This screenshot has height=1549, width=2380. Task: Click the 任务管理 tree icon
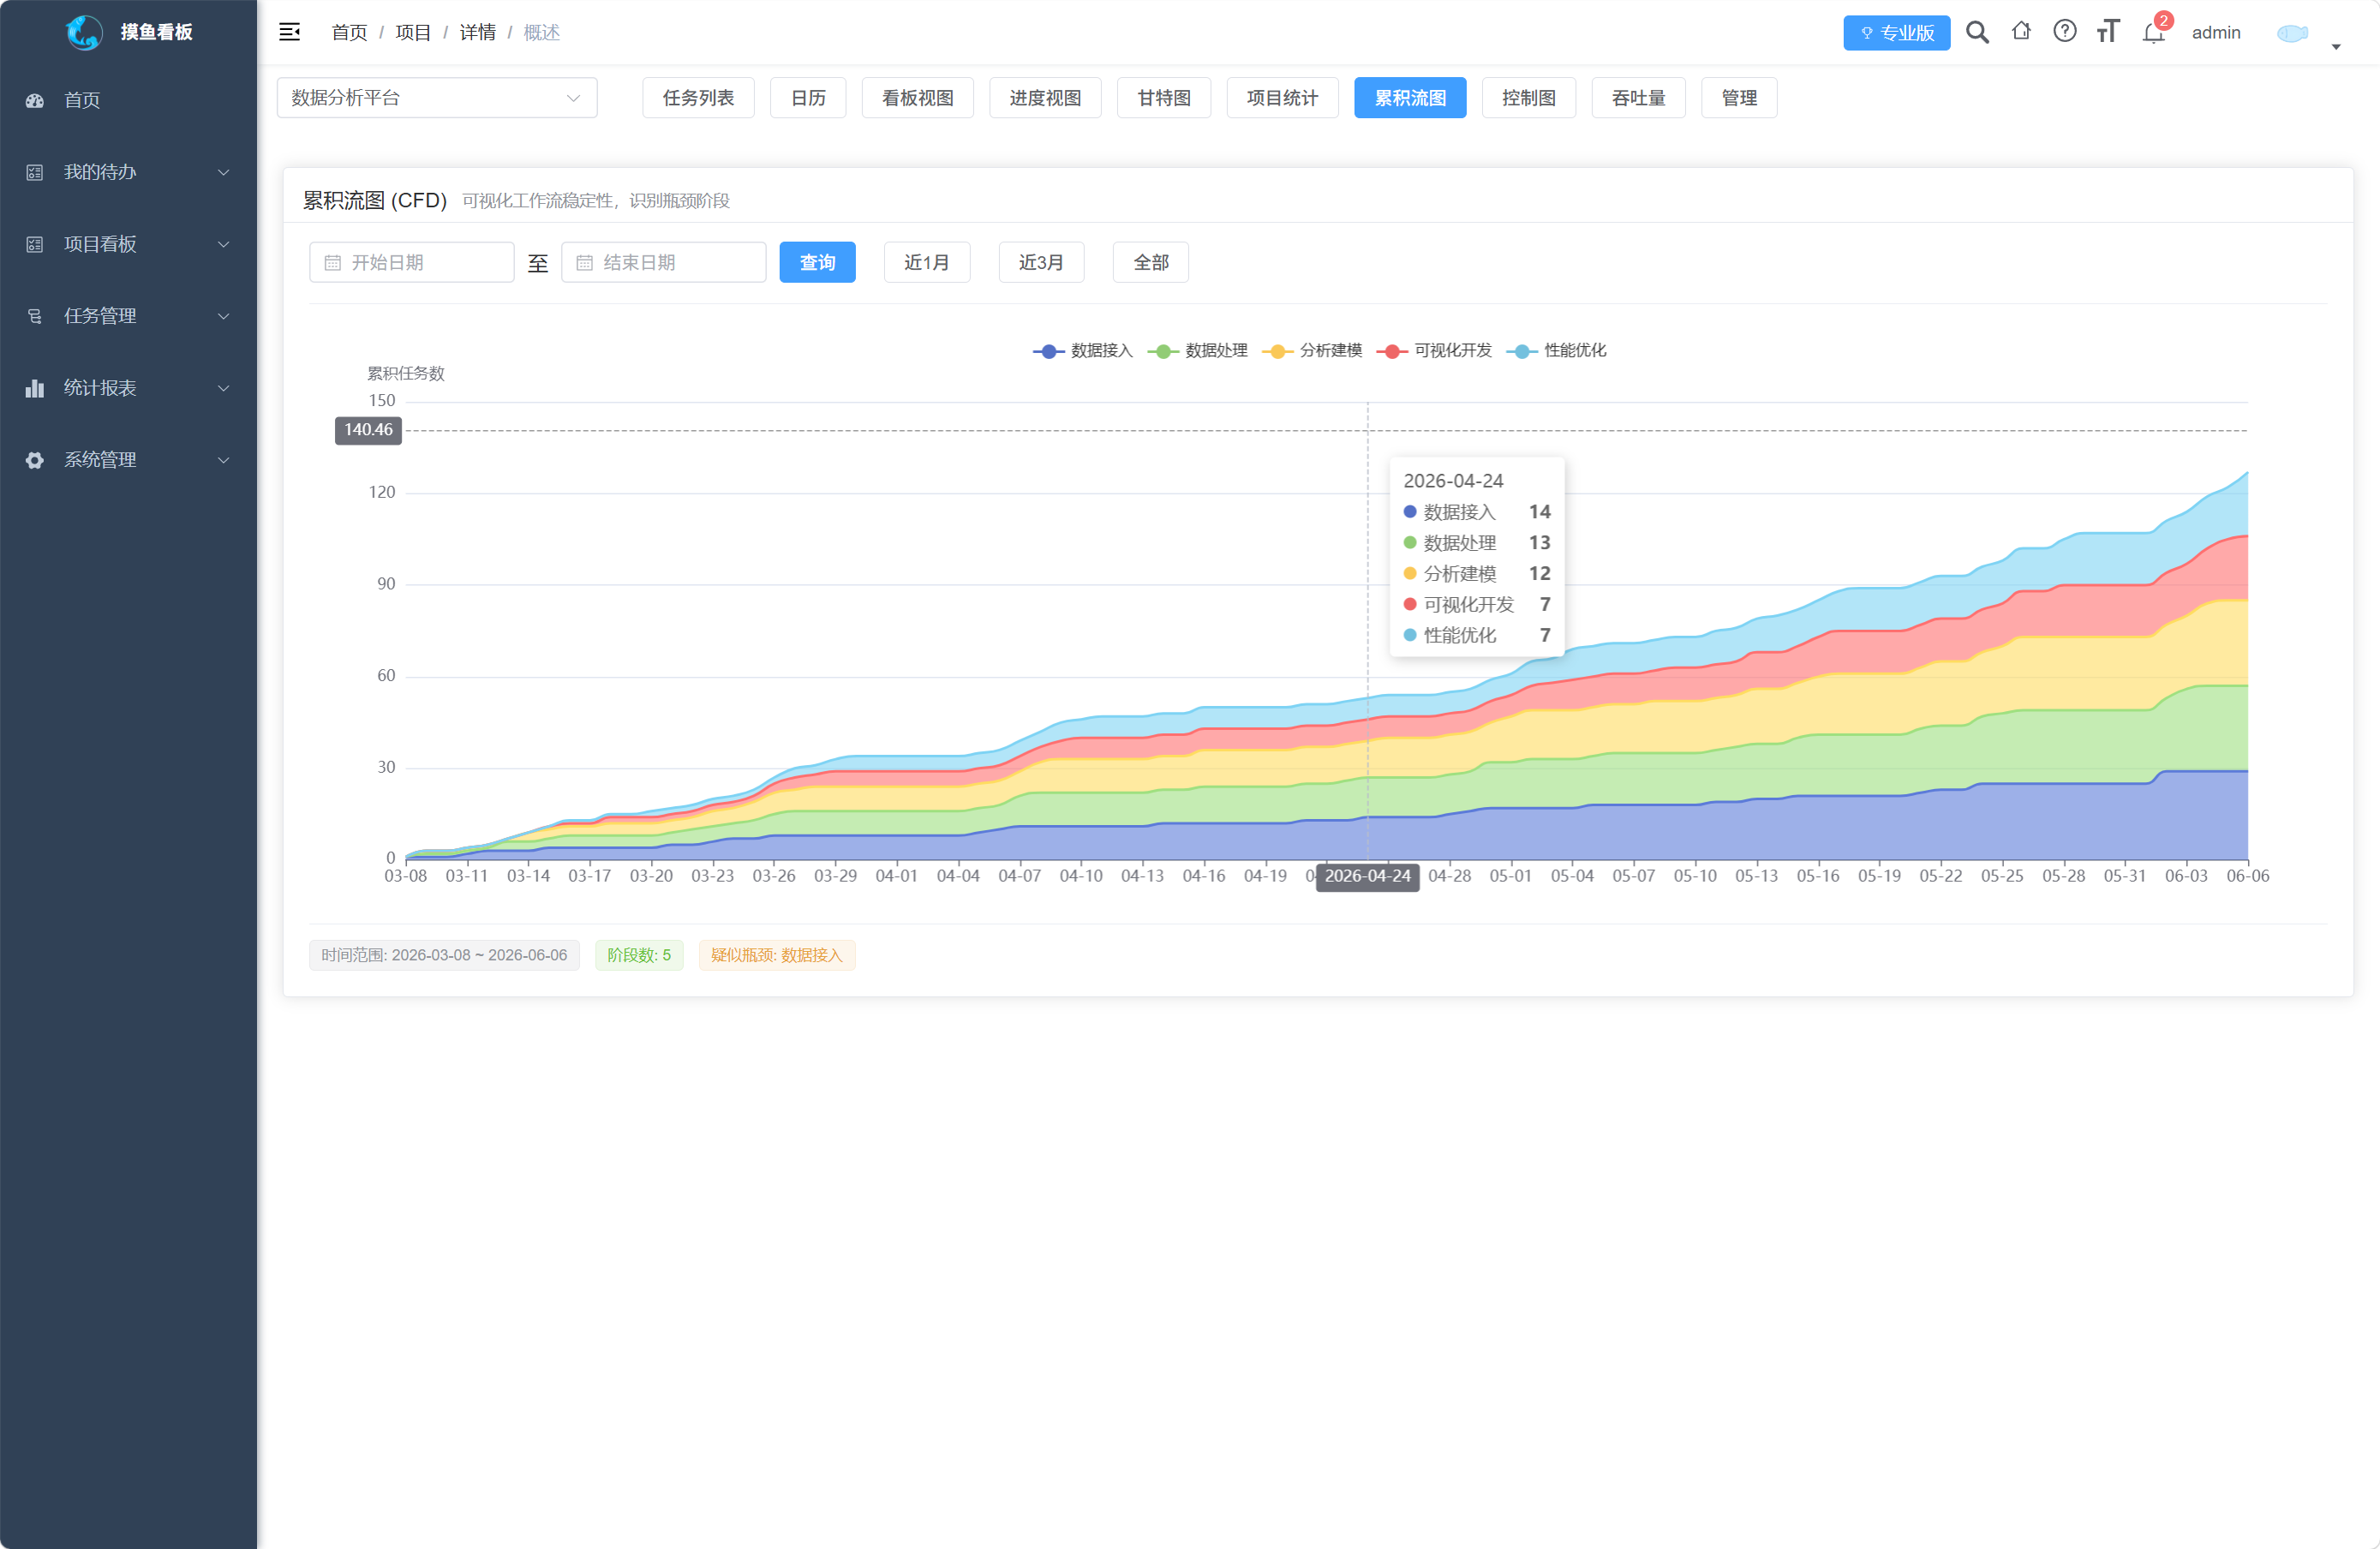35,316
